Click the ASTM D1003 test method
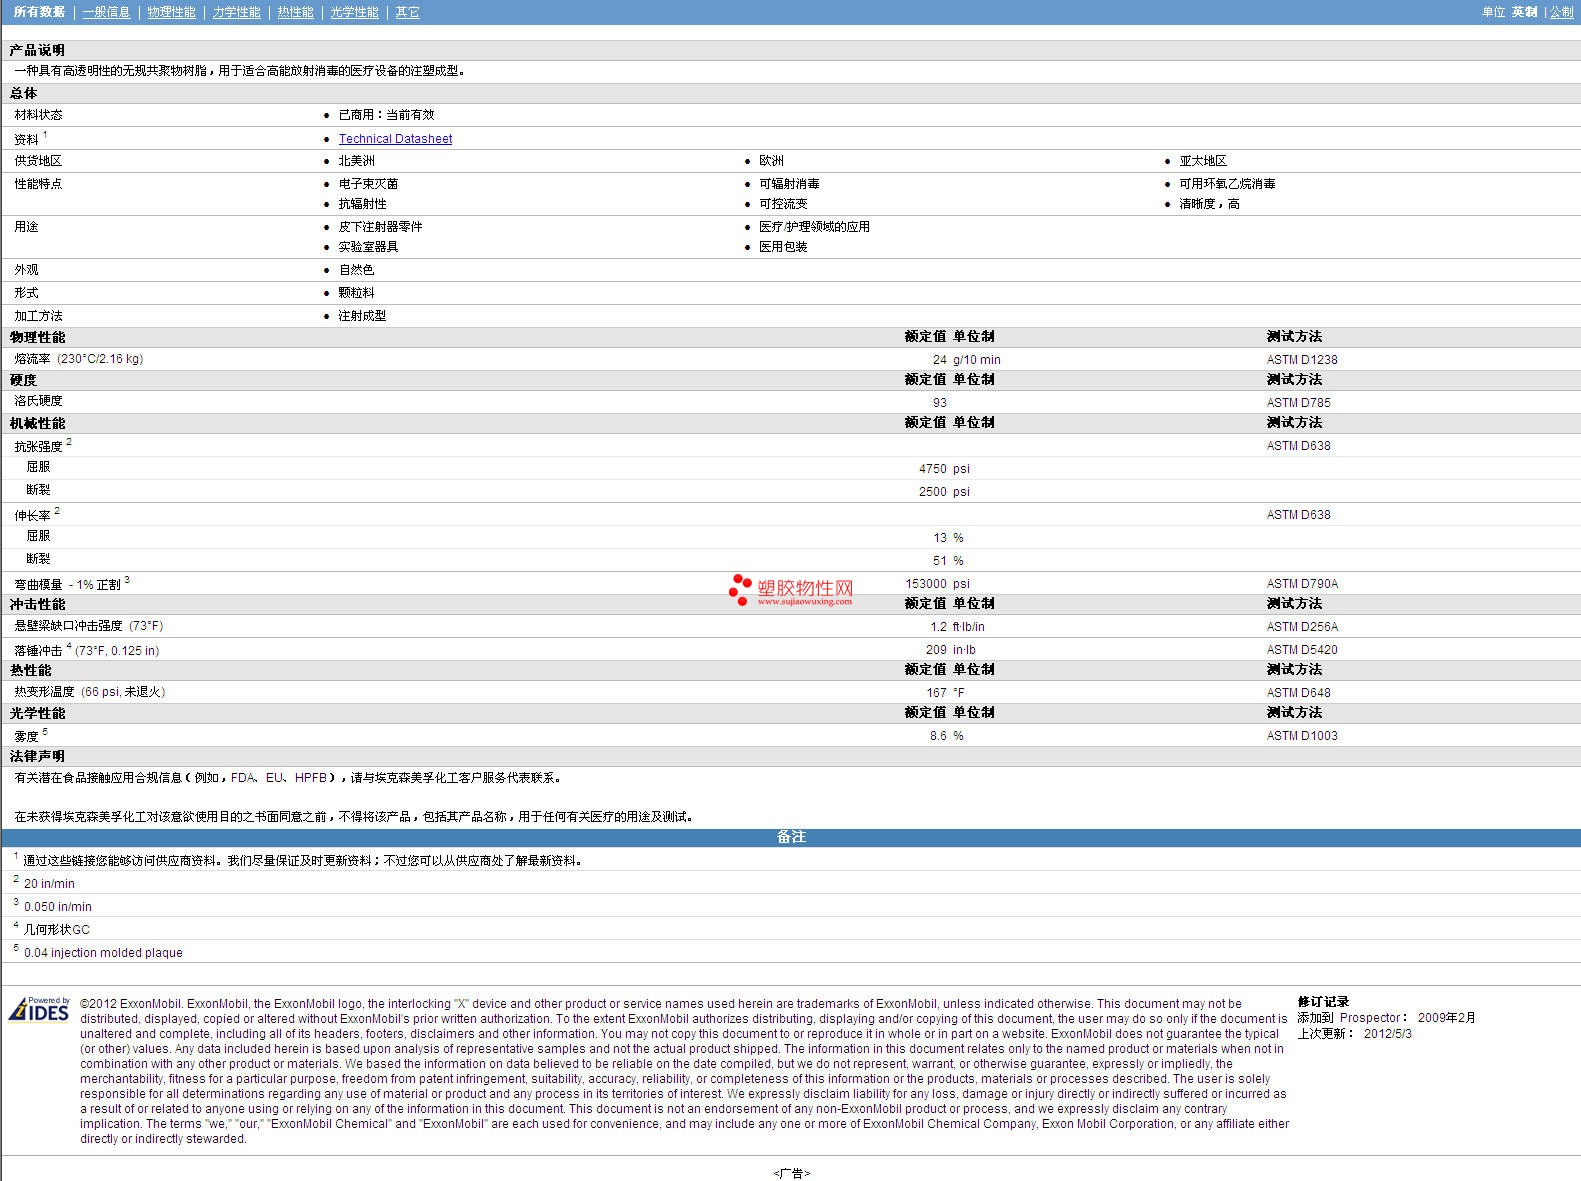Viewport: 1581px width, 1181px height. coord(1302,736)
